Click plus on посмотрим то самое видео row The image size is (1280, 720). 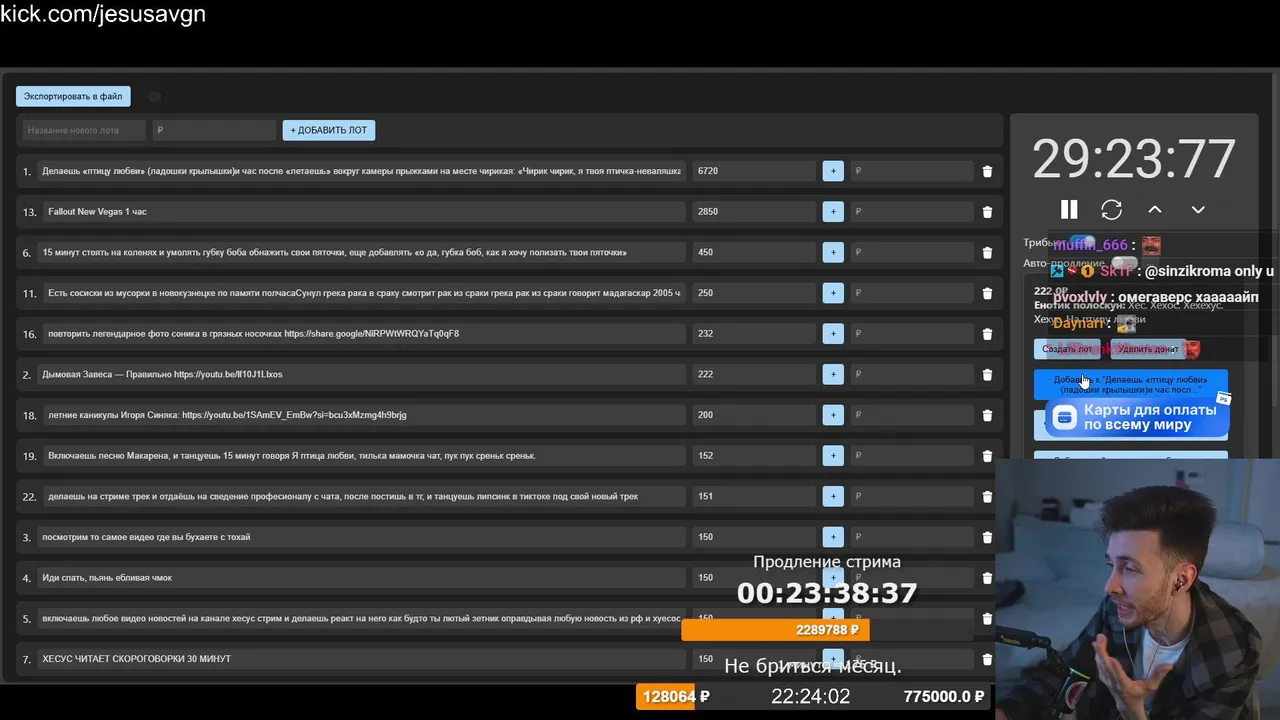(x=833, y=537)
